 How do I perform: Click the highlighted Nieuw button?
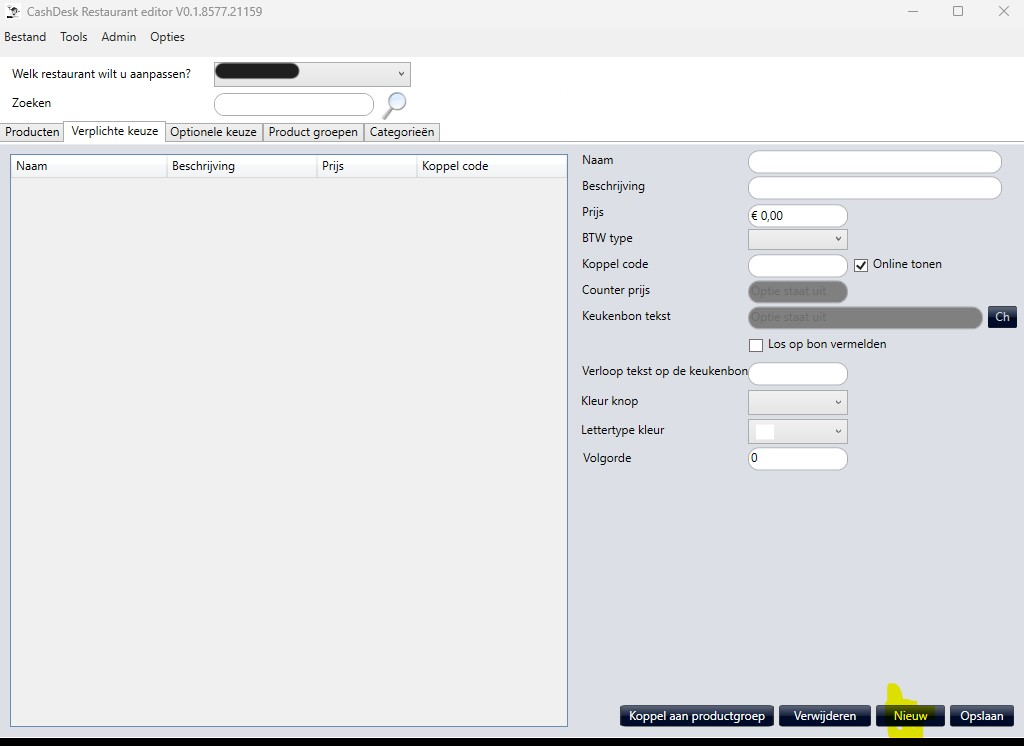910,715
